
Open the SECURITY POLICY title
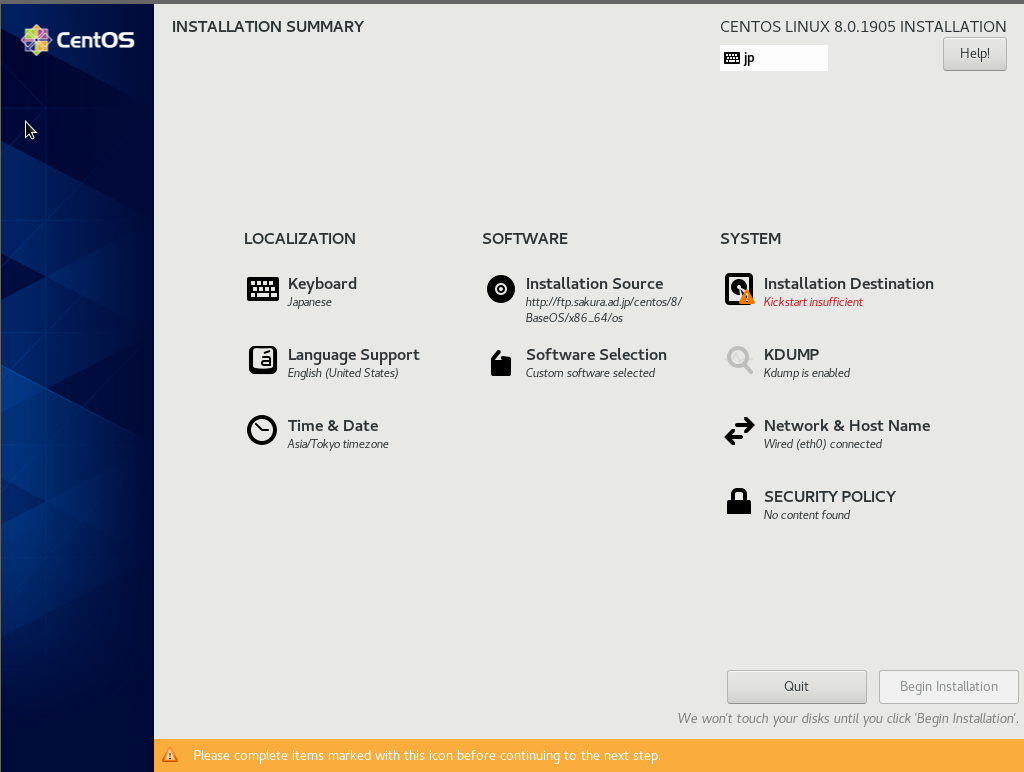pos(829,496)
